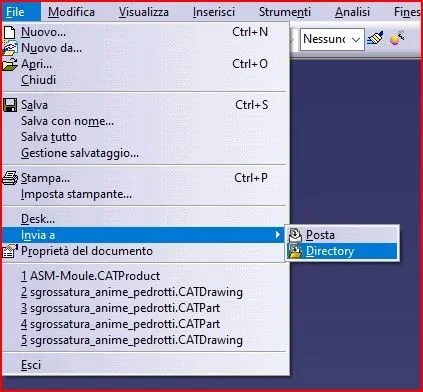Click the paintbrush toolbar icon
Image resolution: width=423 pixels, height=392 pixels.
click(375, 39)
